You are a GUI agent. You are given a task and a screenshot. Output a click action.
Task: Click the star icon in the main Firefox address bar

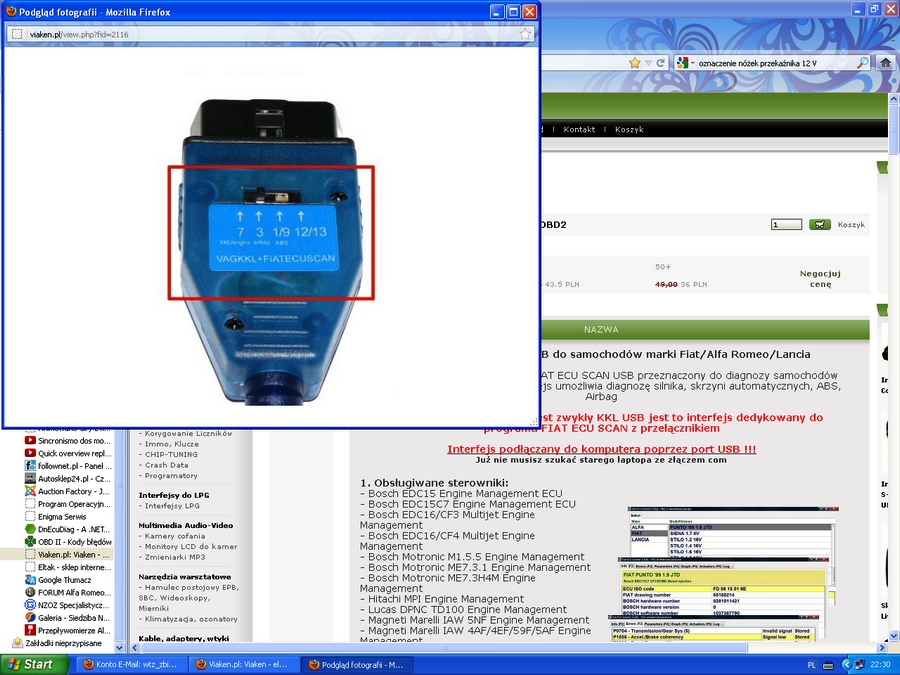pyautogui.click(x=634, y=63)
